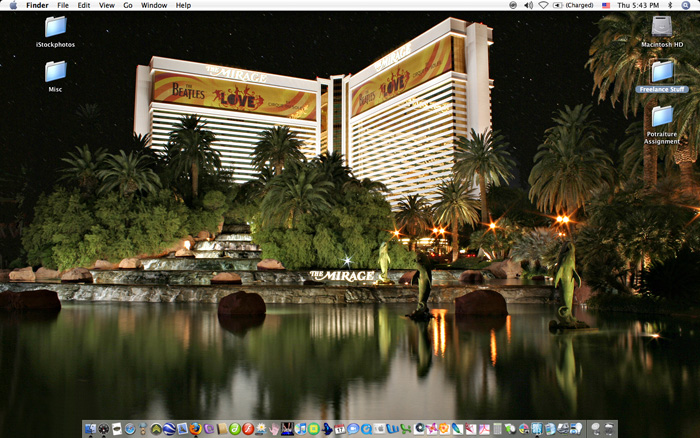Open the address book icon in Dock

click(223, 429)
